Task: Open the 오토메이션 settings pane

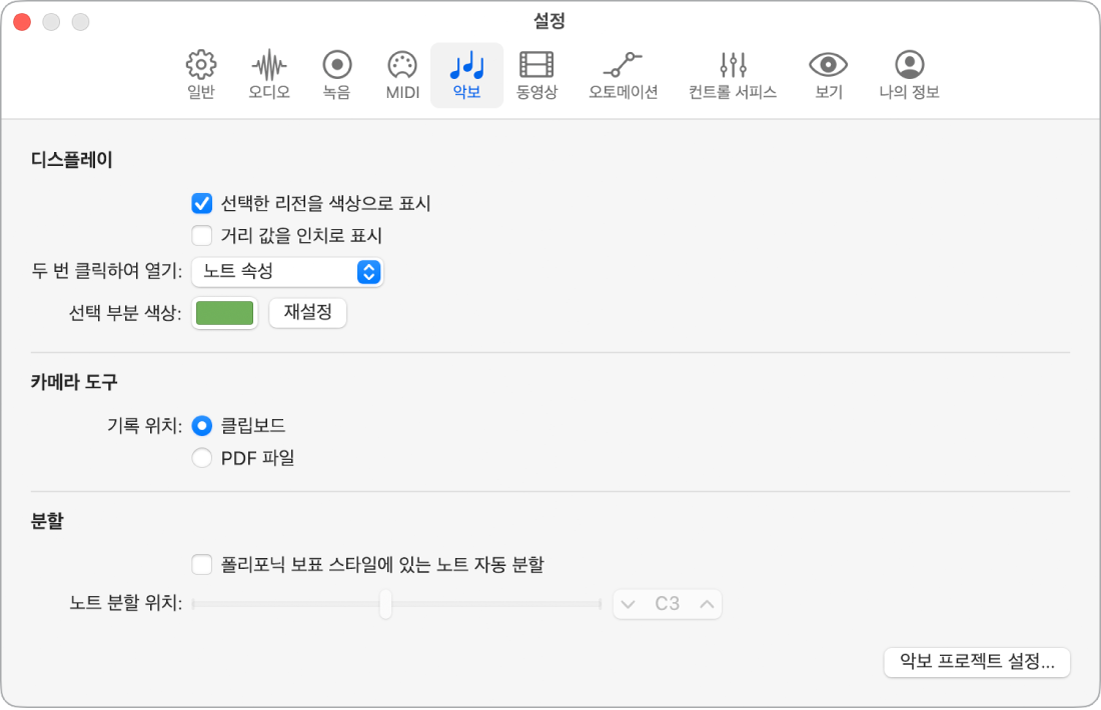Action: pos(622,74)
